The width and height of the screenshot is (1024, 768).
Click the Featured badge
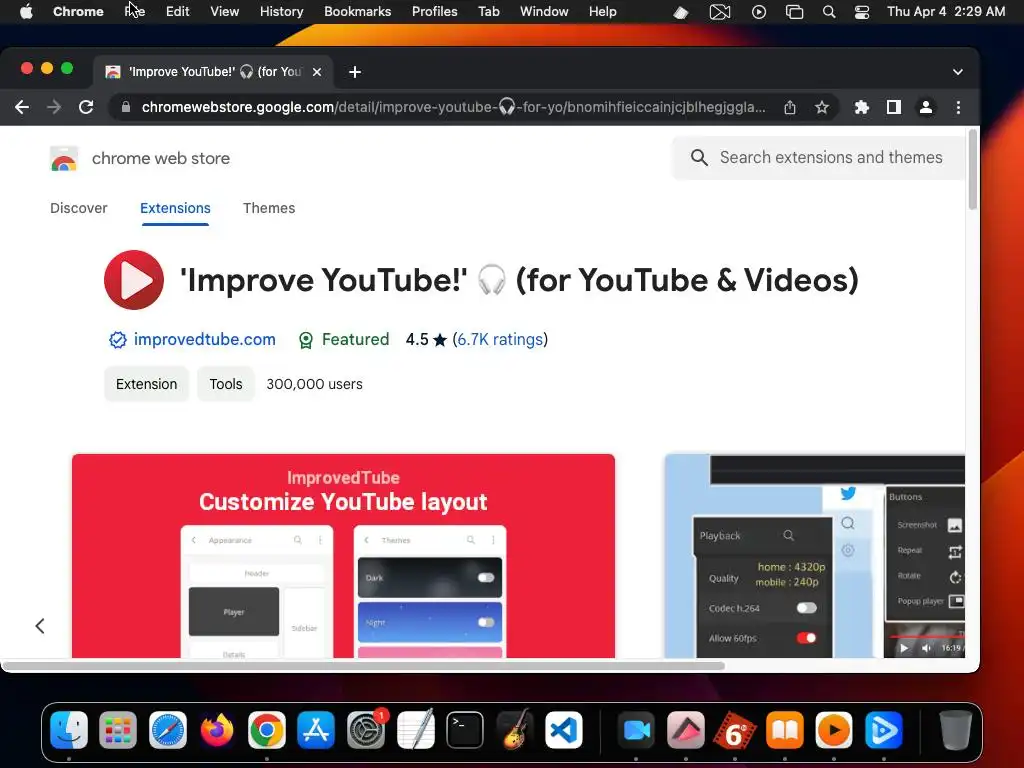(x=344, y=340)
